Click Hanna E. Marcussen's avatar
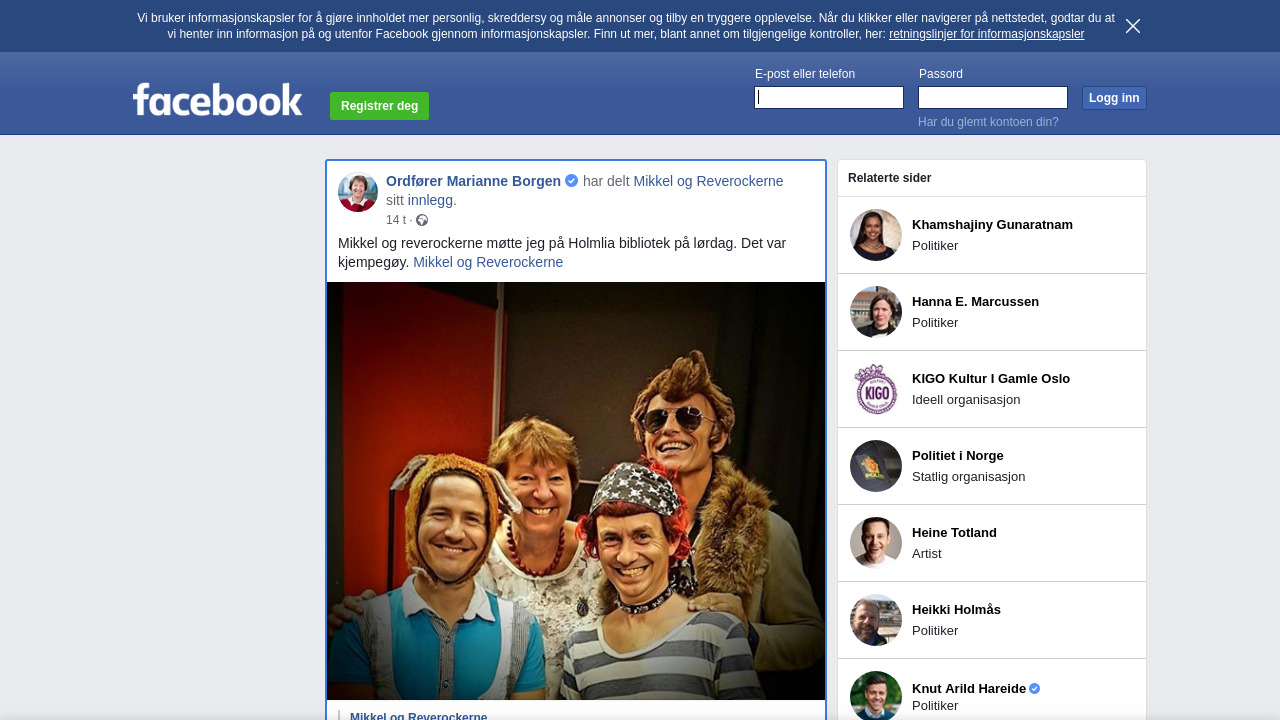Viewport: 1280px width, 720px height. point(876,312)
